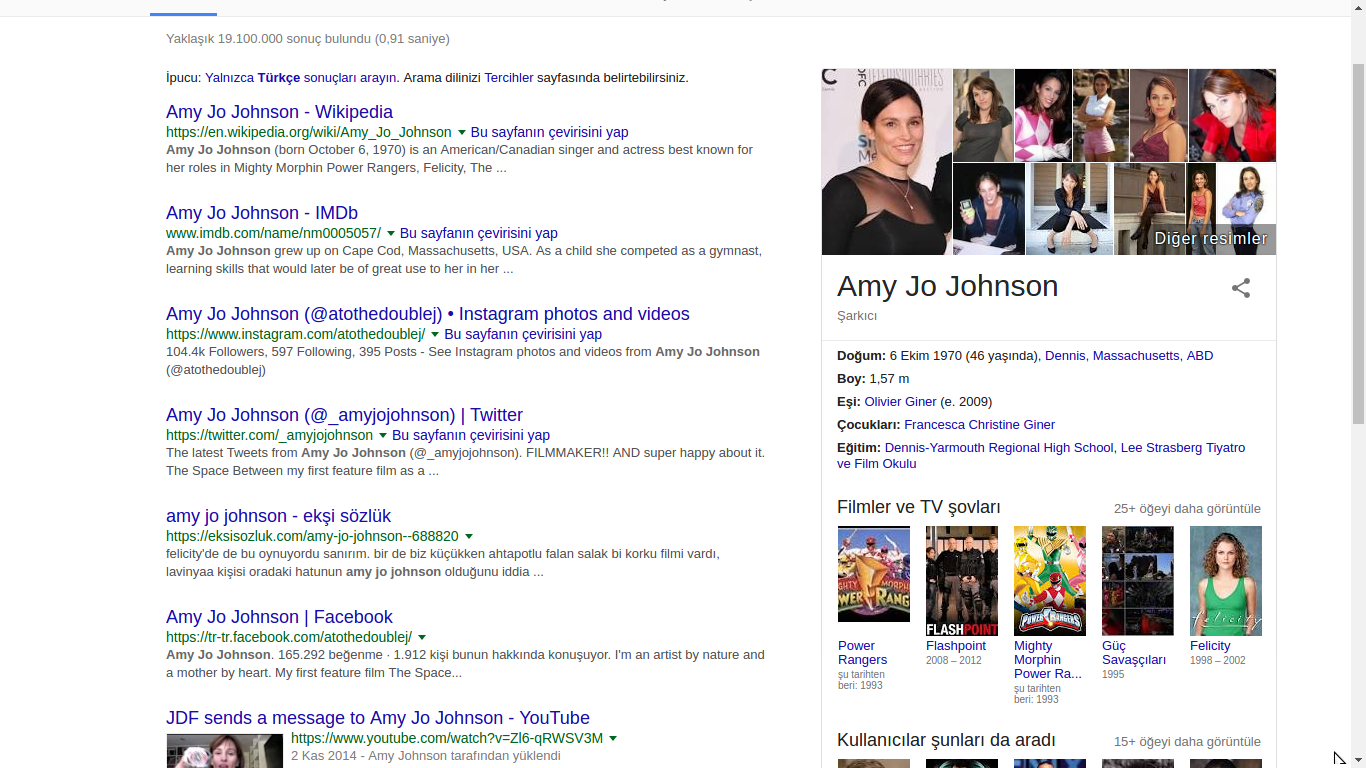Click Yalnızca Türkçe sonuçları arayın
The image size is (1366, 768).
tap(301, 78)
